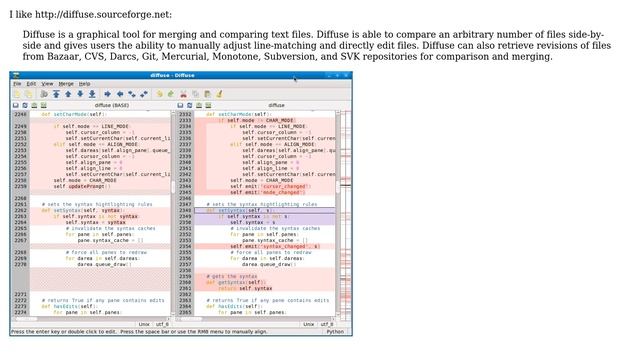Click 'Unix' in the right pane status bar
Image resolution: width=640 pixels, height=360 pixels.
click(x=309, y=324)
